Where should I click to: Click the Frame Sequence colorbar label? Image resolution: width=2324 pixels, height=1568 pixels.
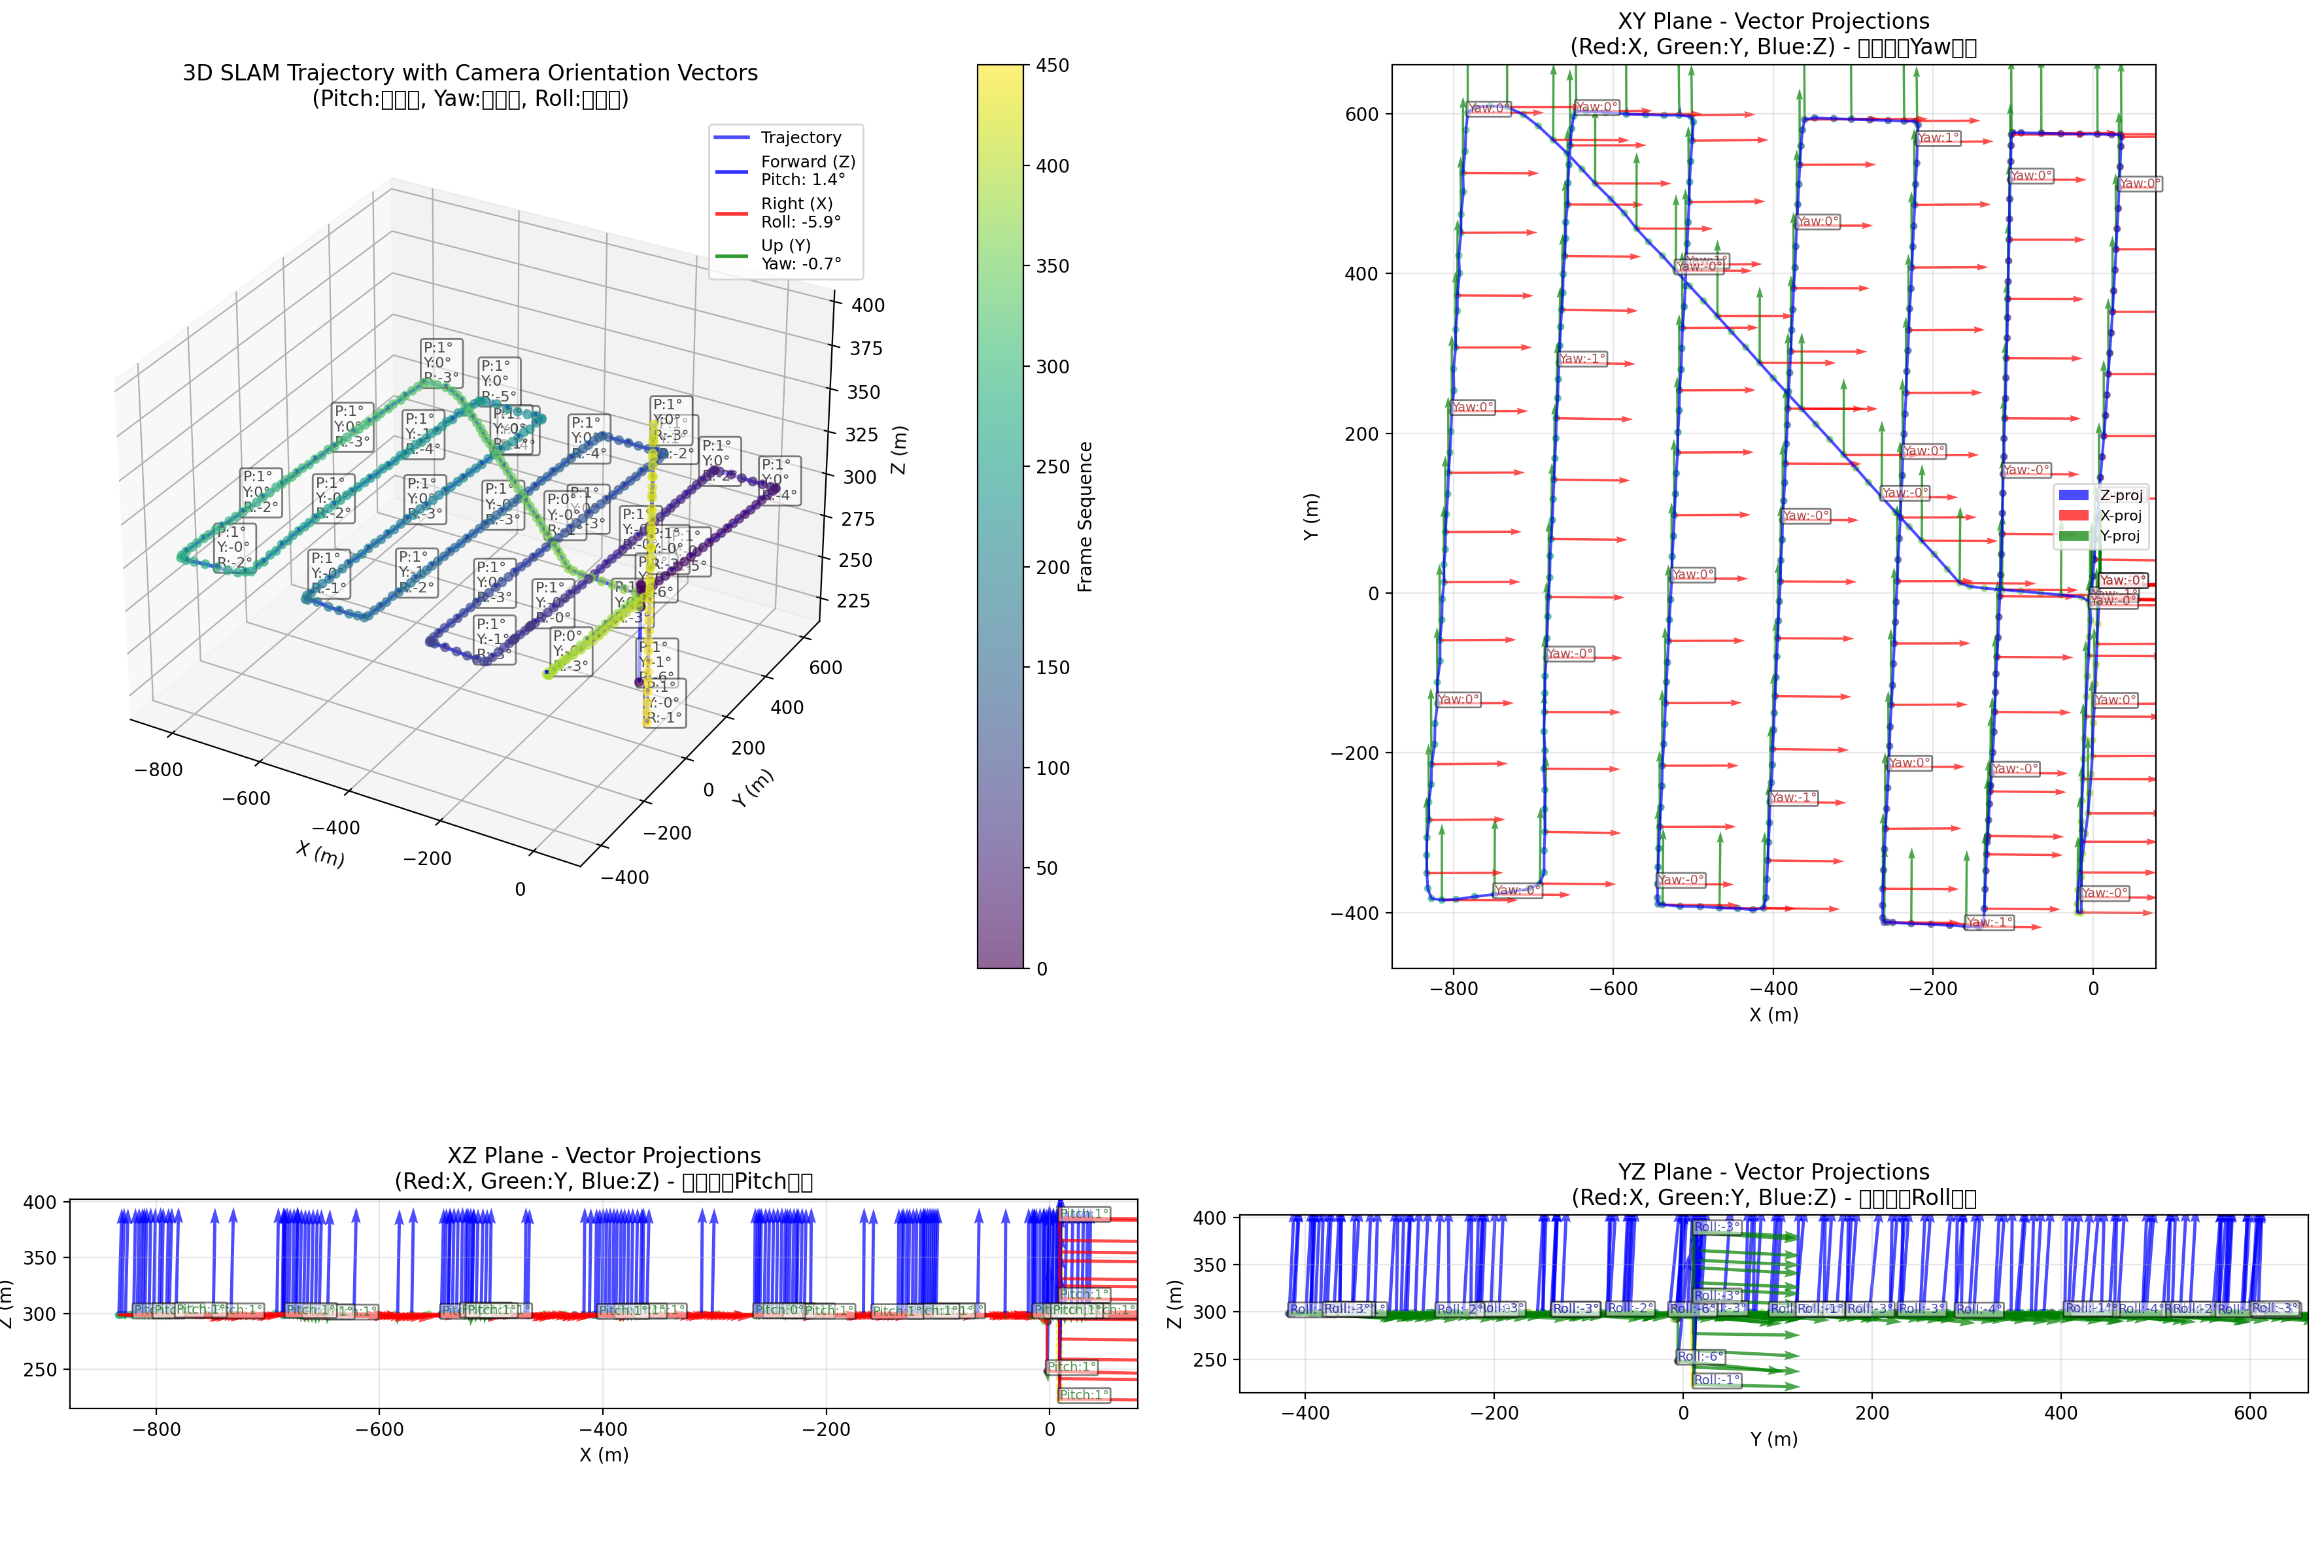[1085, 517]
